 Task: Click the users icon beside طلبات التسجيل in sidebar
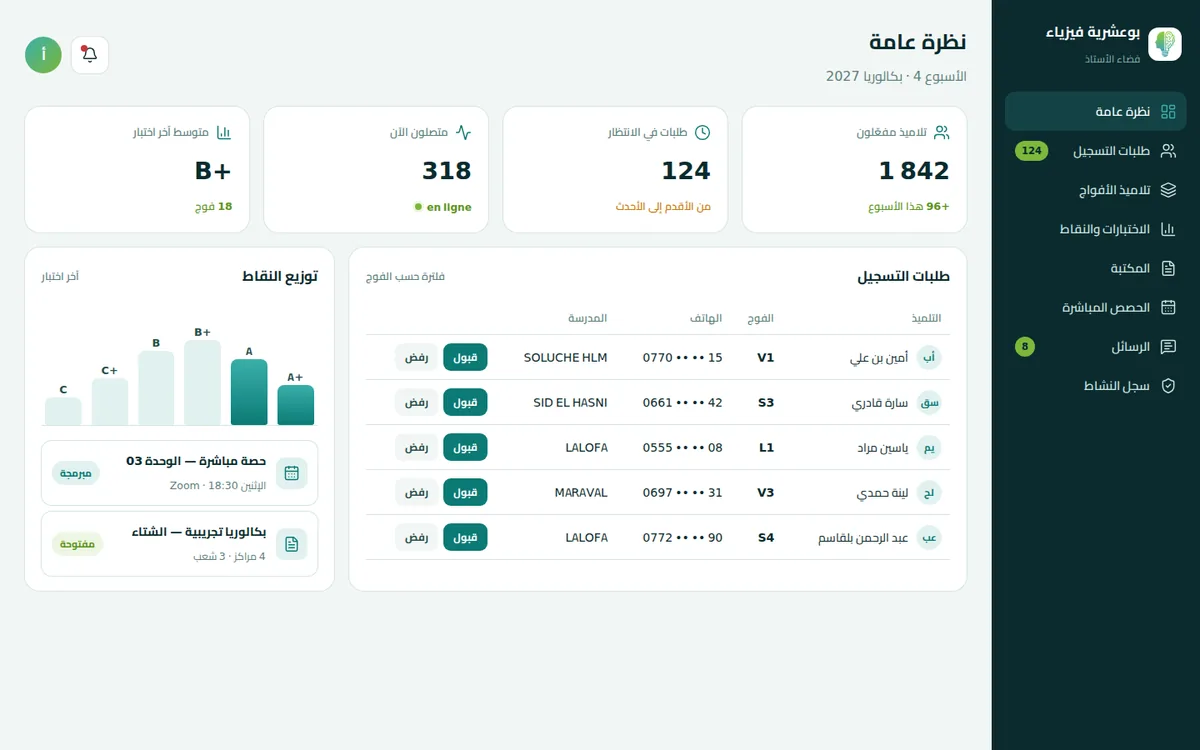click(x=1168, y=151)
